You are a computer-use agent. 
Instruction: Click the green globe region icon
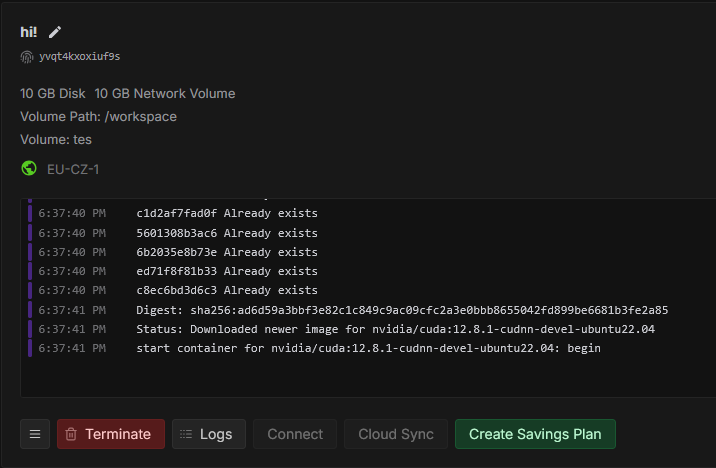[29, 168]
